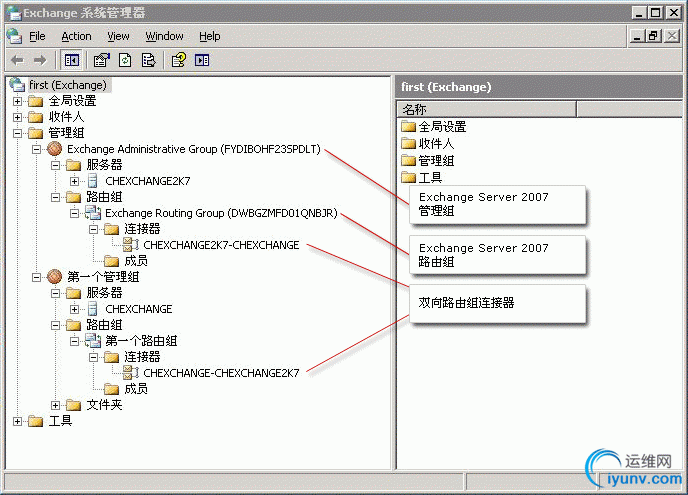The width and height of the screenshot is (688, 495).
Task: Collapse Exchange Administrative Group node
Action: pos(36,149)
